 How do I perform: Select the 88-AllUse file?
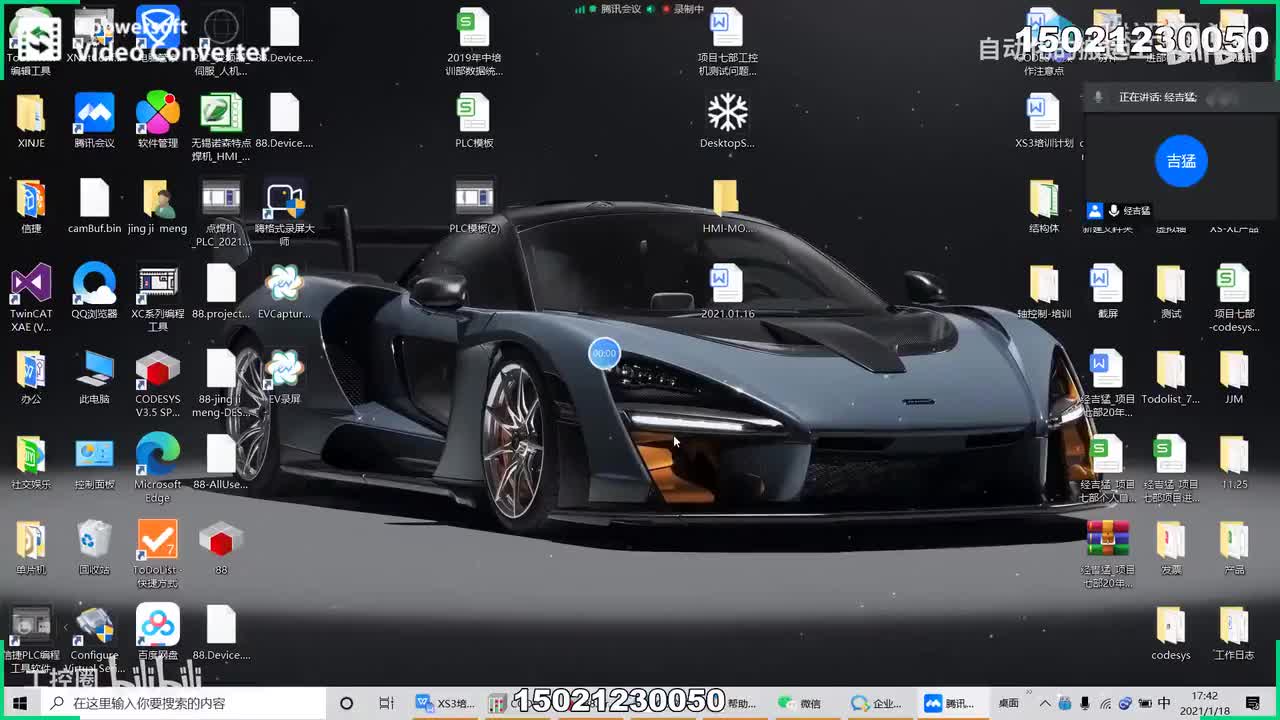coord(221,462)
